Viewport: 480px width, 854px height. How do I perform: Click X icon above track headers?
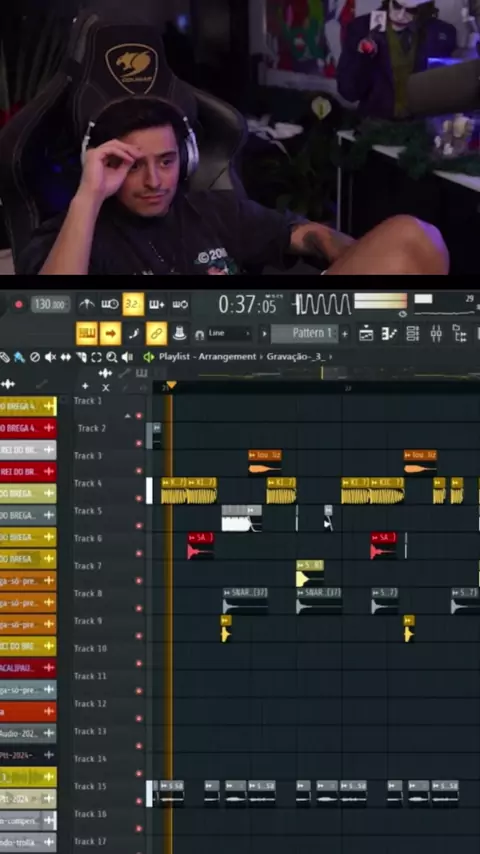coord(105,387)
